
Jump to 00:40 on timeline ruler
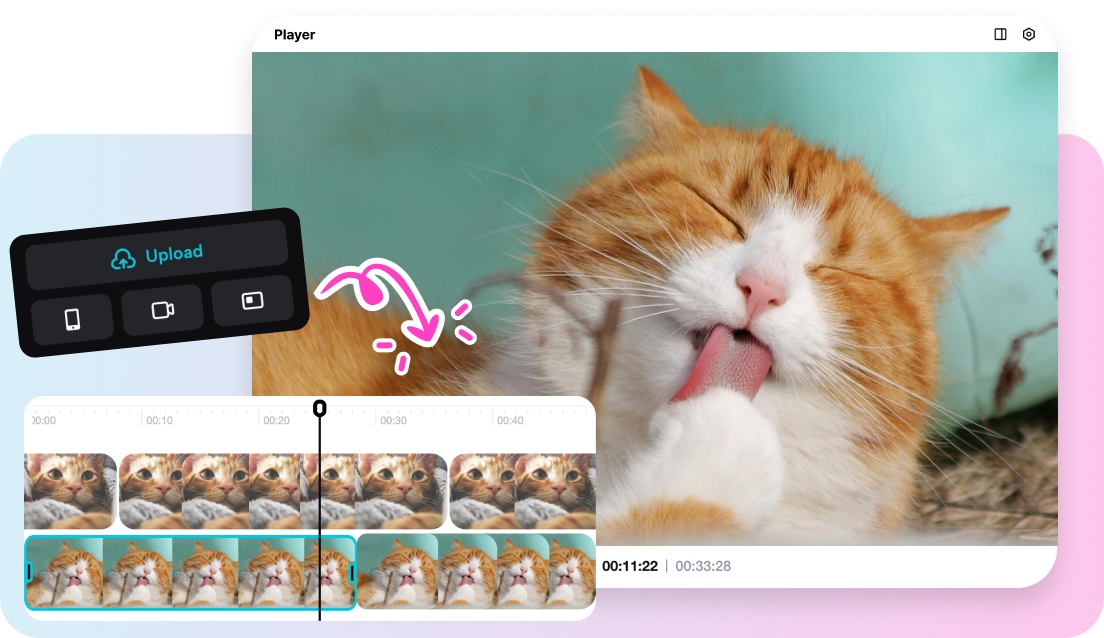tap(510, 421)
